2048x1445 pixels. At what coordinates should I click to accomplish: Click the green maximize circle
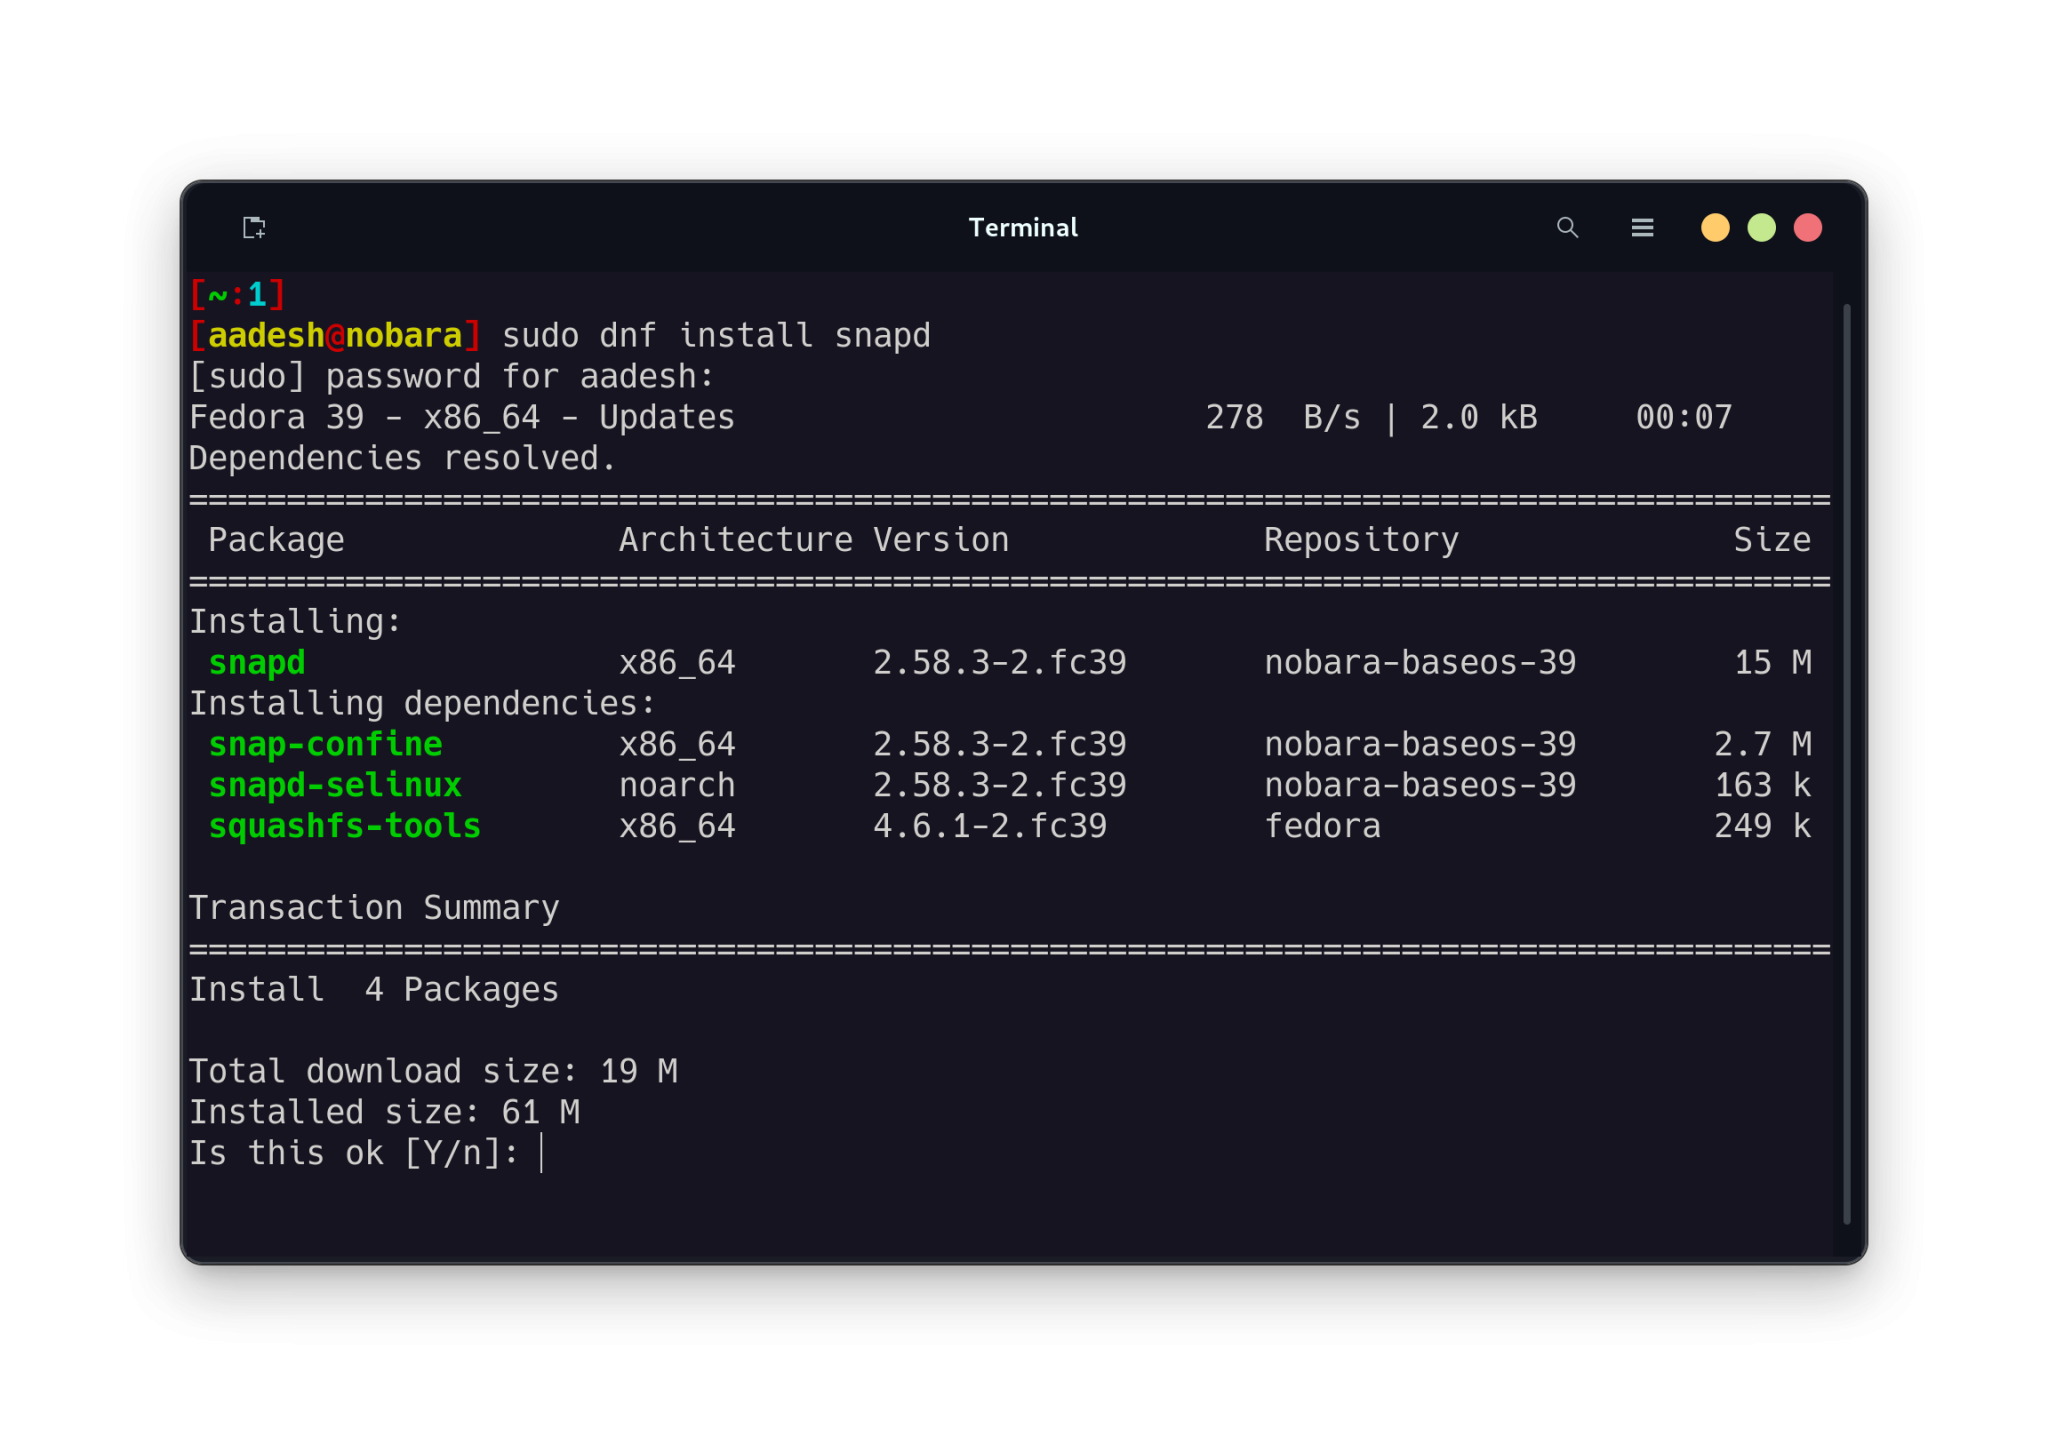pyautogui.click(x=1761, y=227)
